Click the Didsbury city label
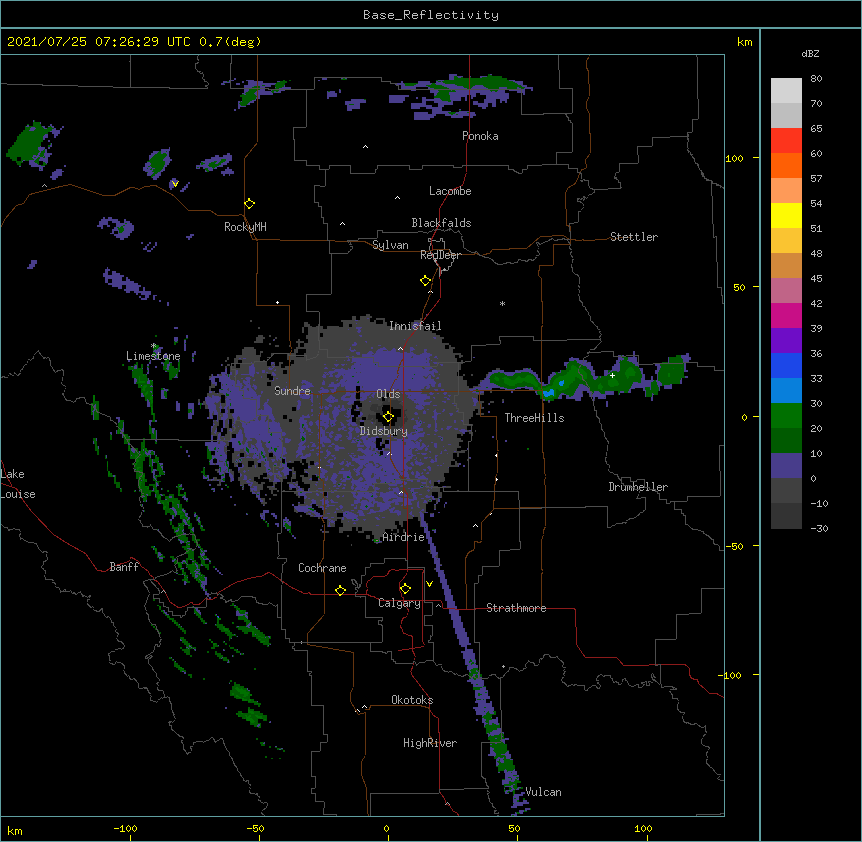 click(384, 431)
